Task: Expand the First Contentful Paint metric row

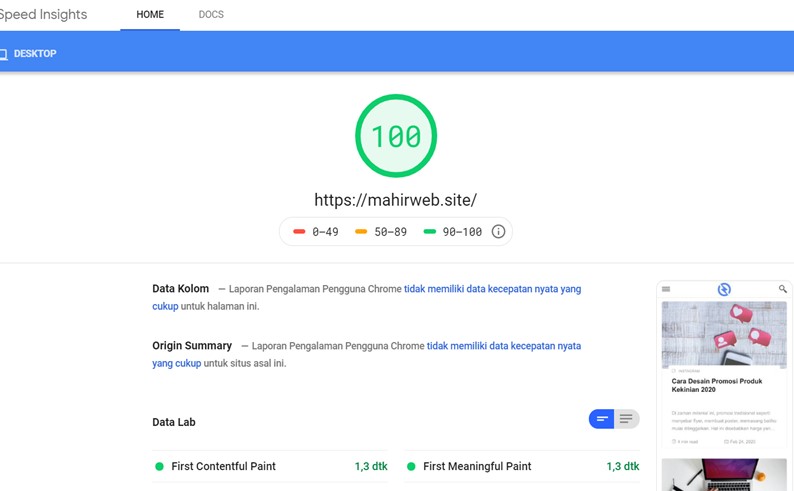Action: [270, 467]
